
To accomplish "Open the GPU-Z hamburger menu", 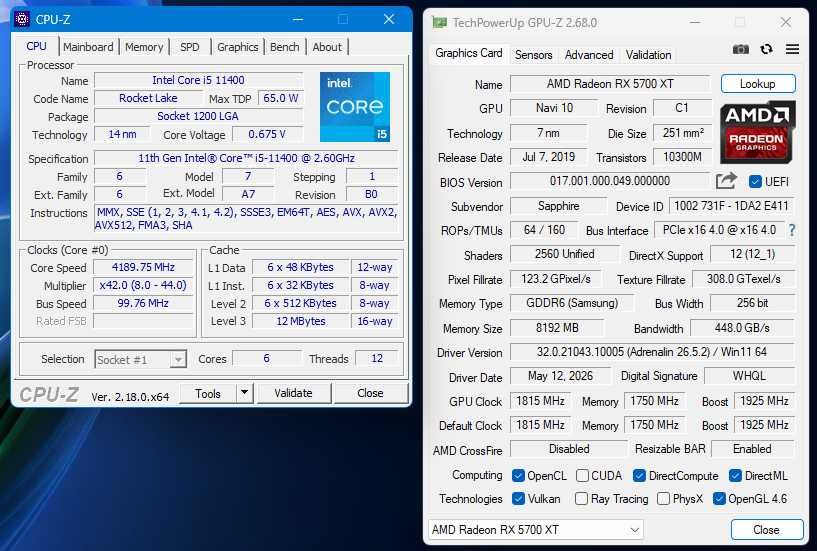I will tap(792, 50).
